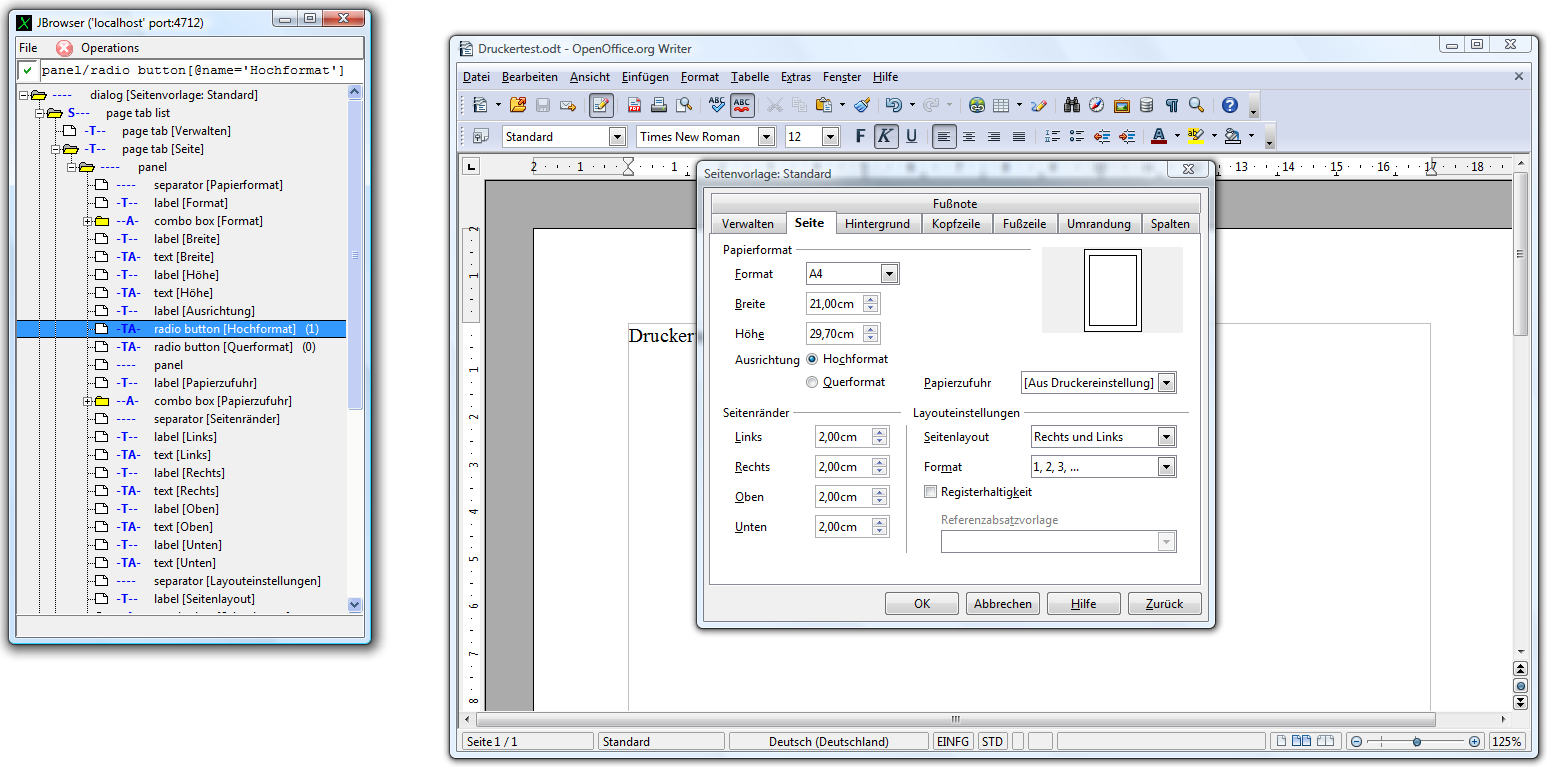The image size is (1547, 767).
Task: Click the zoom slider in status bar
Action: (1416, 742)
